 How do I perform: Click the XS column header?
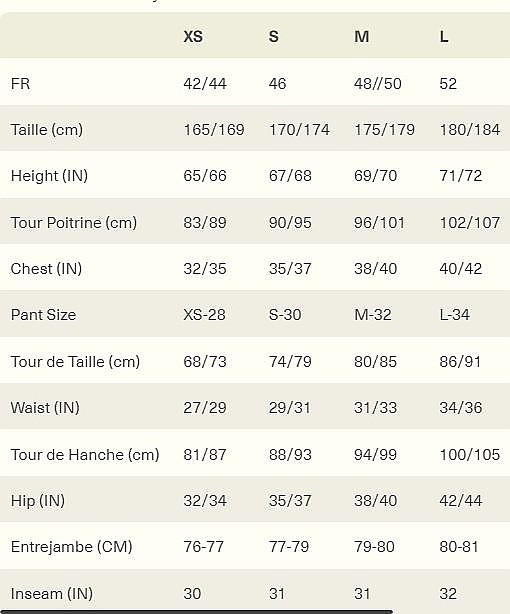tap(193, 36)
